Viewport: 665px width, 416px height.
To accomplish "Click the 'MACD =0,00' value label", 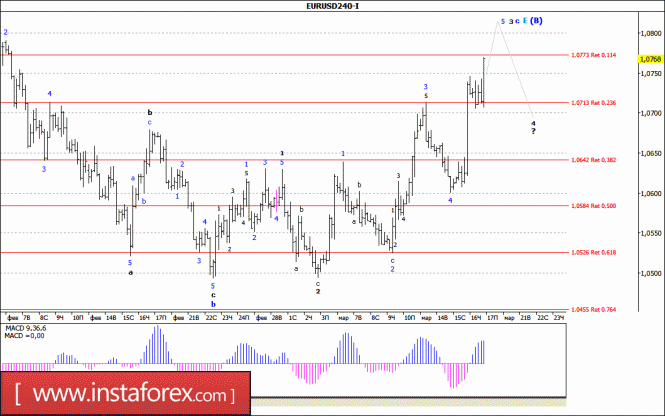I will tap(24, 336).
